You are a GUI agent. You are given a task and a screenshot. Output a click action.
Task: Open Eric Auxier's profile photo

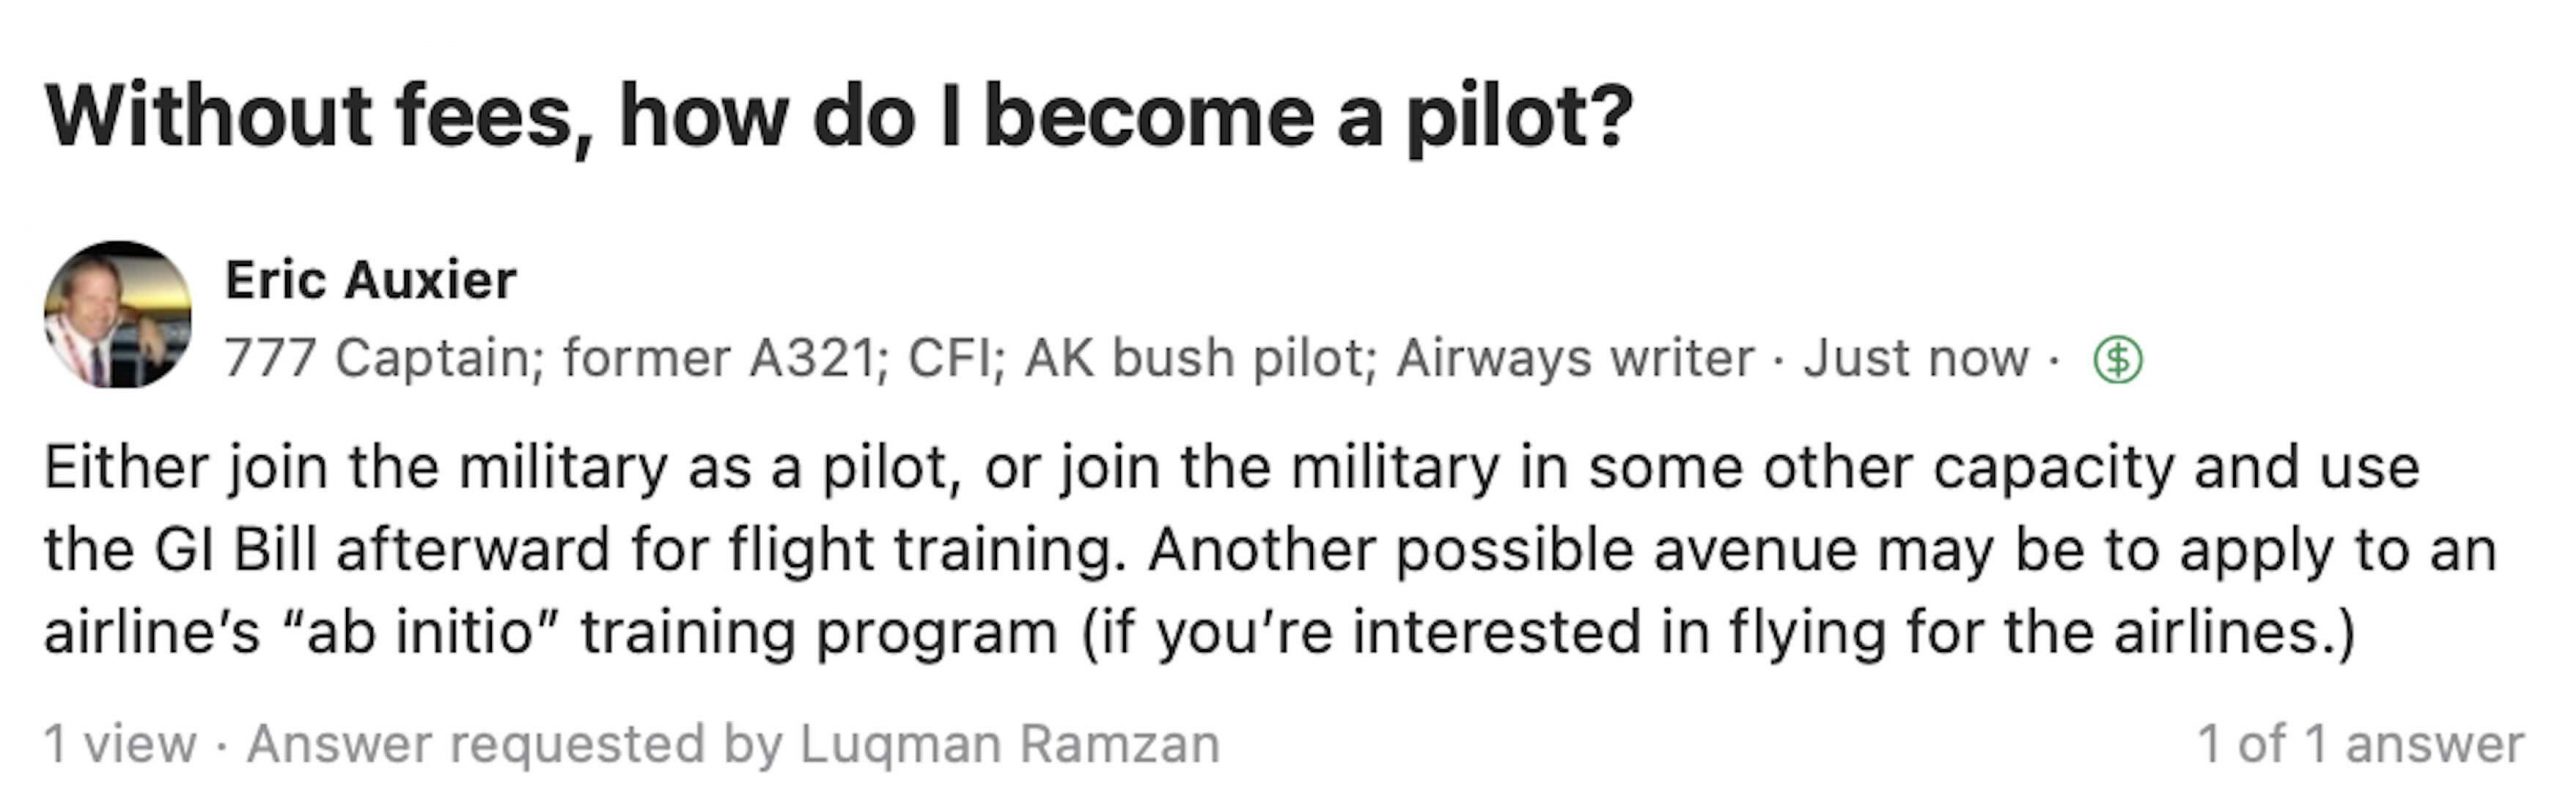(118, 314)
